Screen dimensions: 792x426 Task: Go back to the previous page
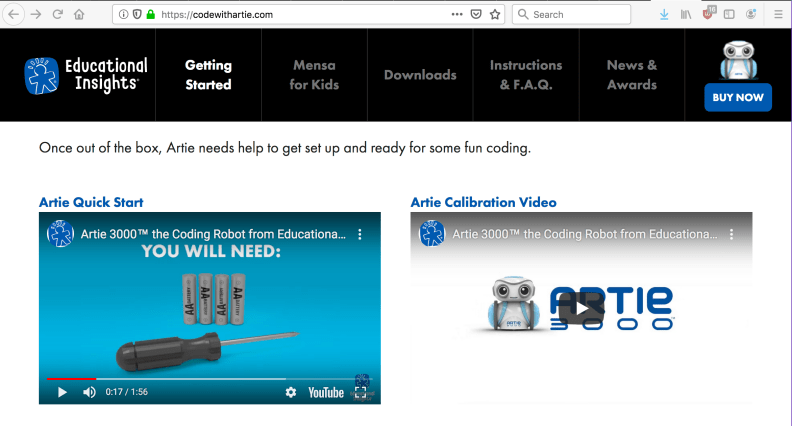pos(14,14)
